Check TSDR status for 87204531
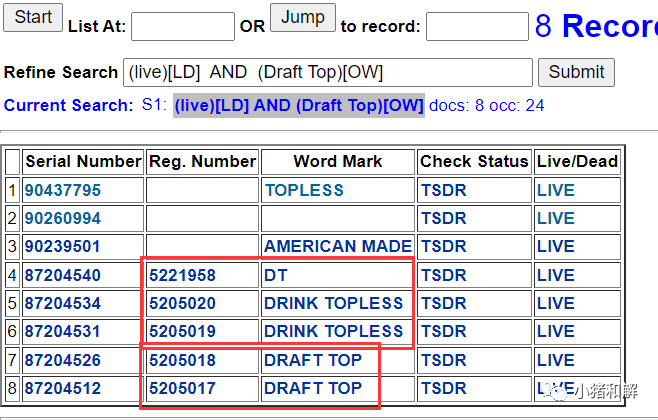 444,332
